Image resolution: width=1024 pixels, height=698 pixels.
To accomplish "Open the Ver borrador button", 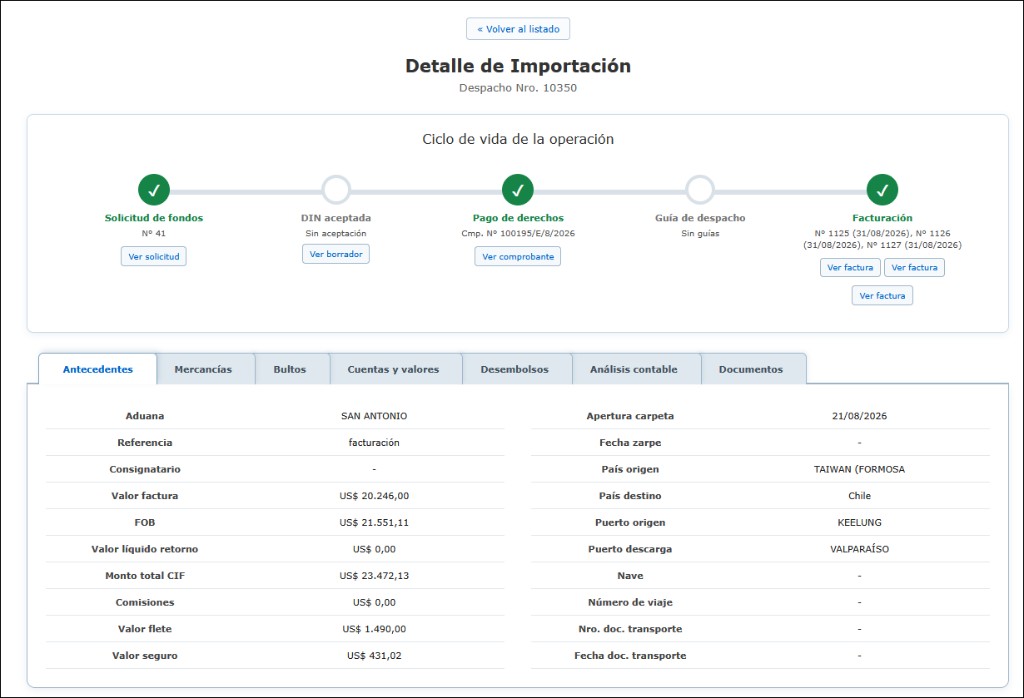I will point(336,254).
